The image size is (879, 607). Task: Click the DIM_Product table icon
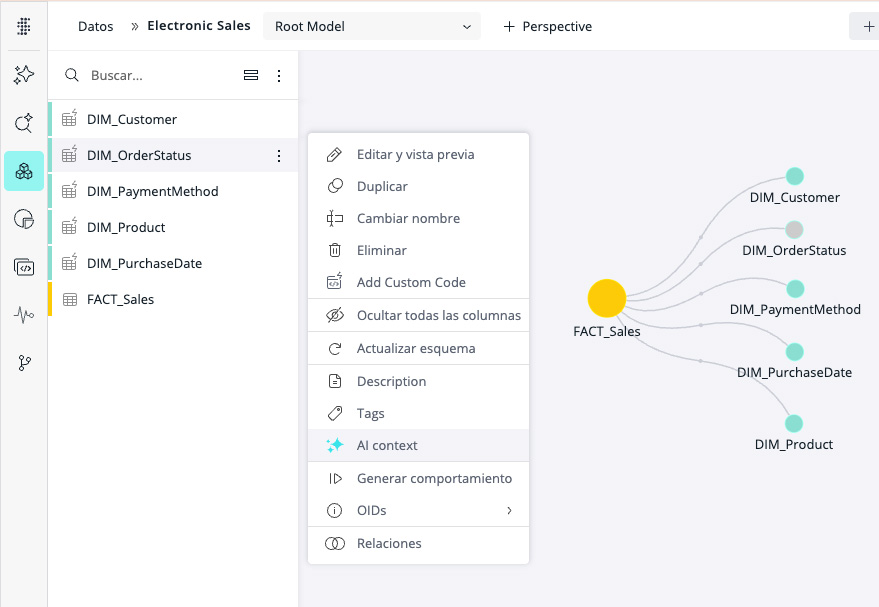point(70,226)
